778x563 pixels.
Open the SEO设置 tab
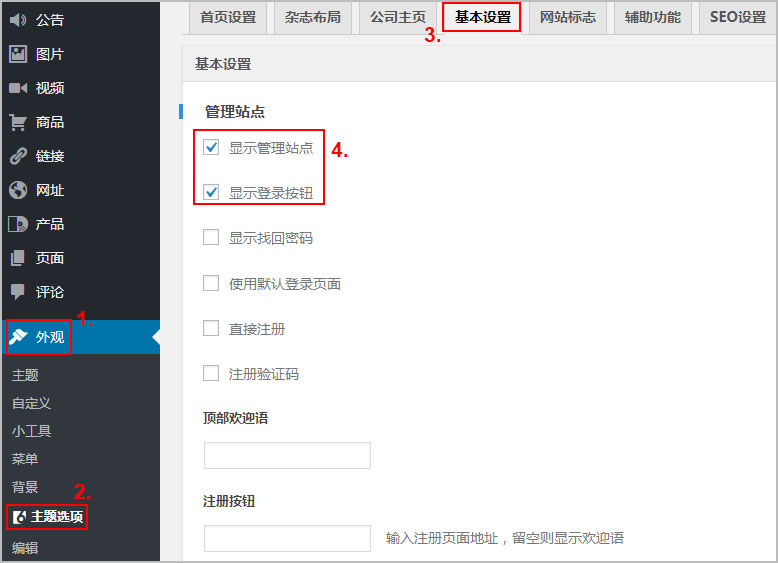(x=738, y=17)
